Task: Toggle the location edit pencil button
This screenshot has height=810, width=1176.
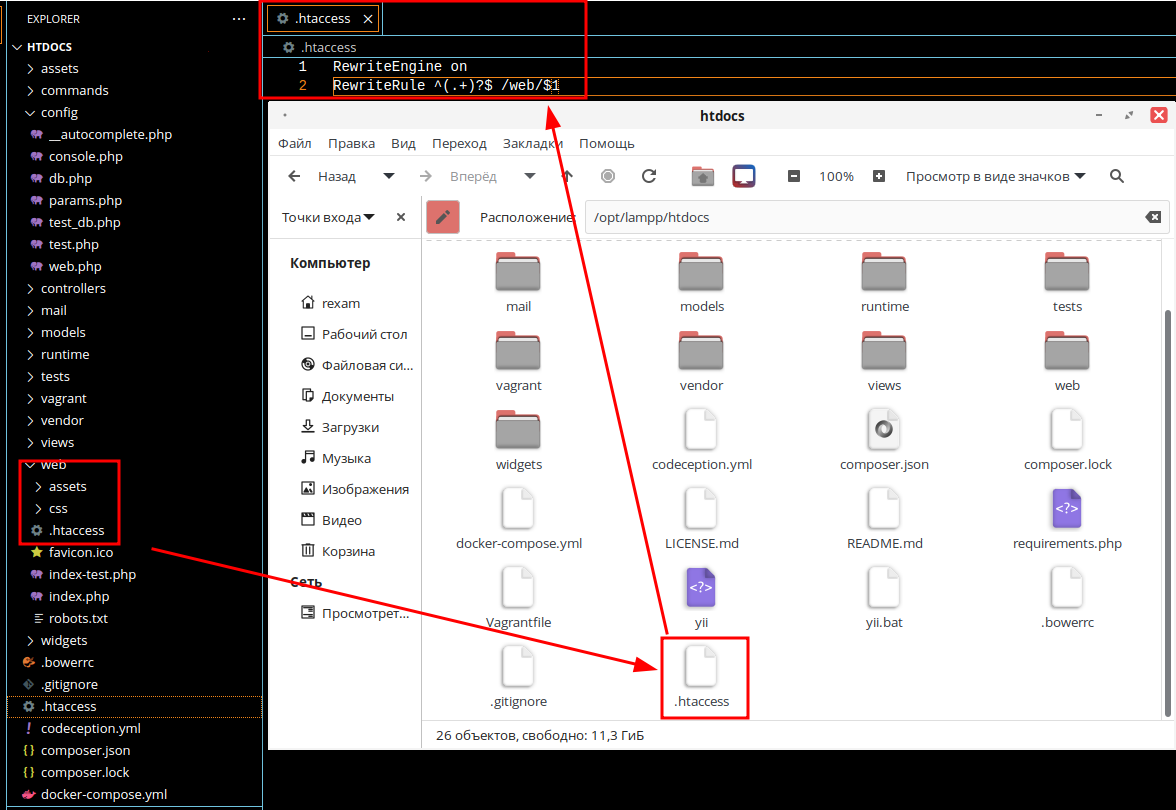Action: pyautogui.click(x=442, y=218)
